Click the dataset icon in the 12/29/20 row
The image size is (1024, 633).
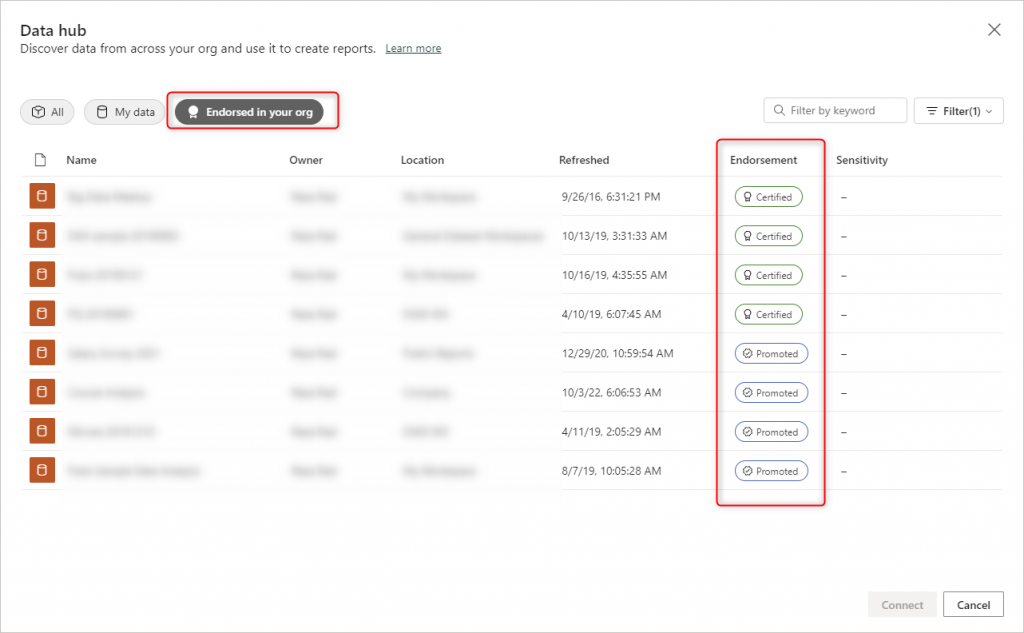(x=41, y=353)
